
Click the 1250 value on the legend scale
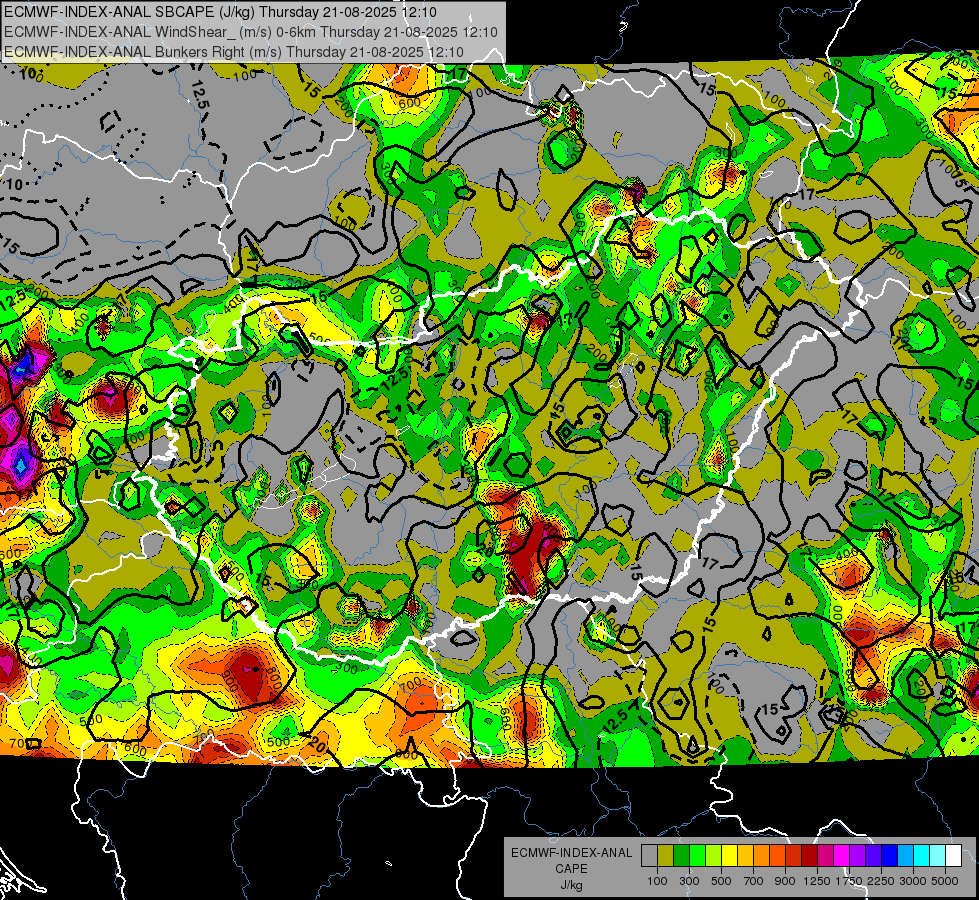click(817, 881)
